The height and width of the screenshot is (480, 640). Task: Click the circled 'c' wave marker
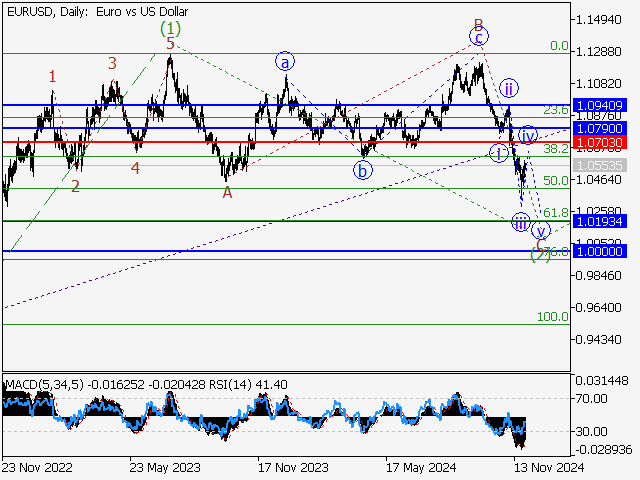pos(479,38)
